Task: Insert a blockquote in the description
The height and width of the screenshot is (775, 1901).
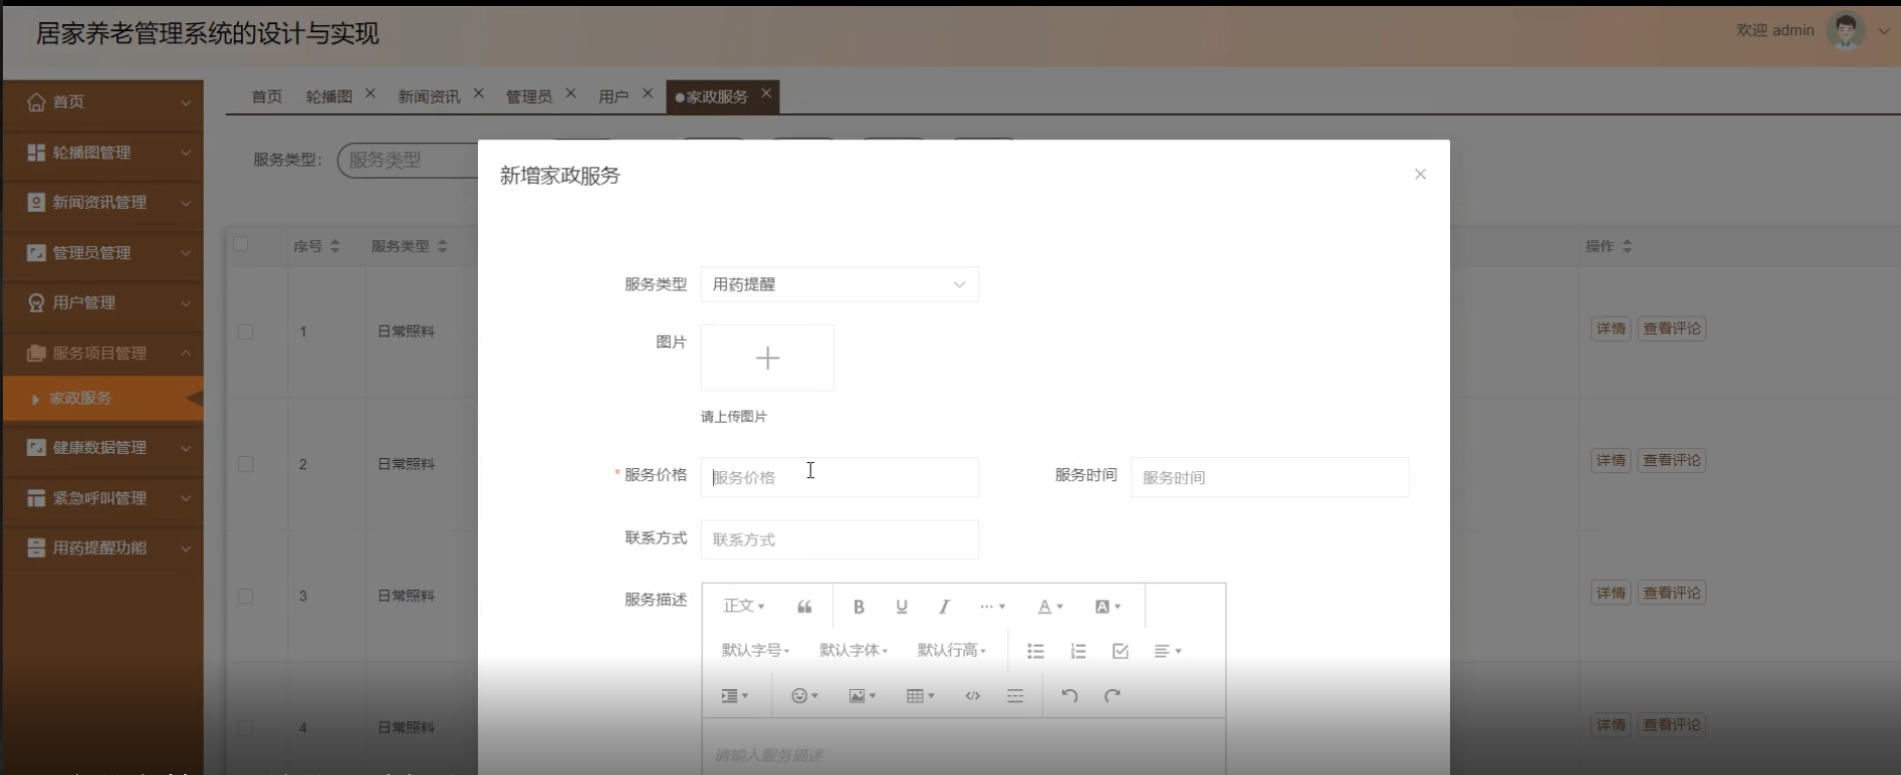Action: [x=804, y=607]
